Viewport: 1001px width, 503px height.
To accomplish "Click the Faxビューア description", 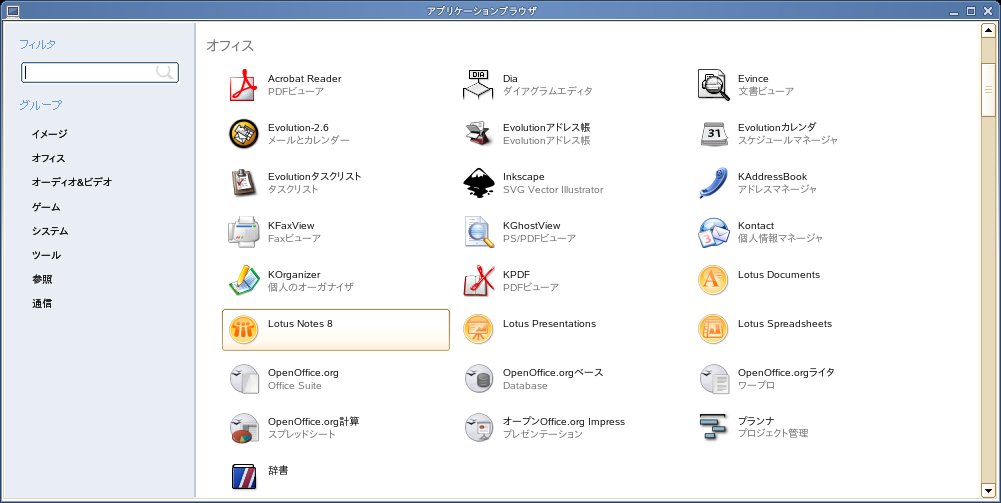I will pos(294,238).
